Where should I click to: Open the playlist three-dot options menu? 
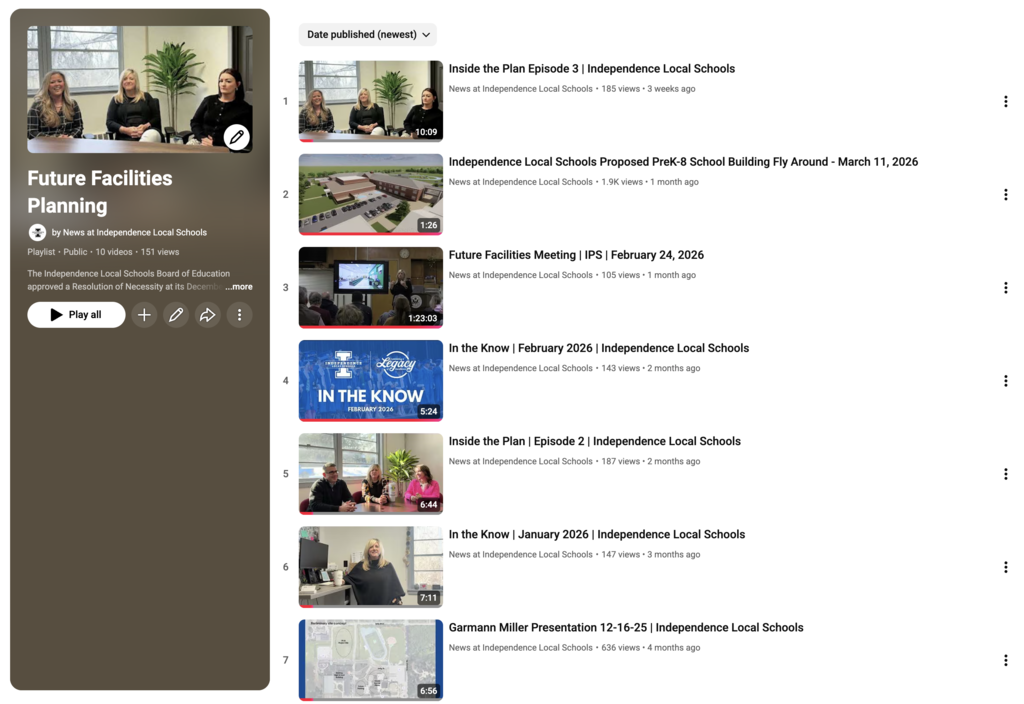(x=239, y=315)
